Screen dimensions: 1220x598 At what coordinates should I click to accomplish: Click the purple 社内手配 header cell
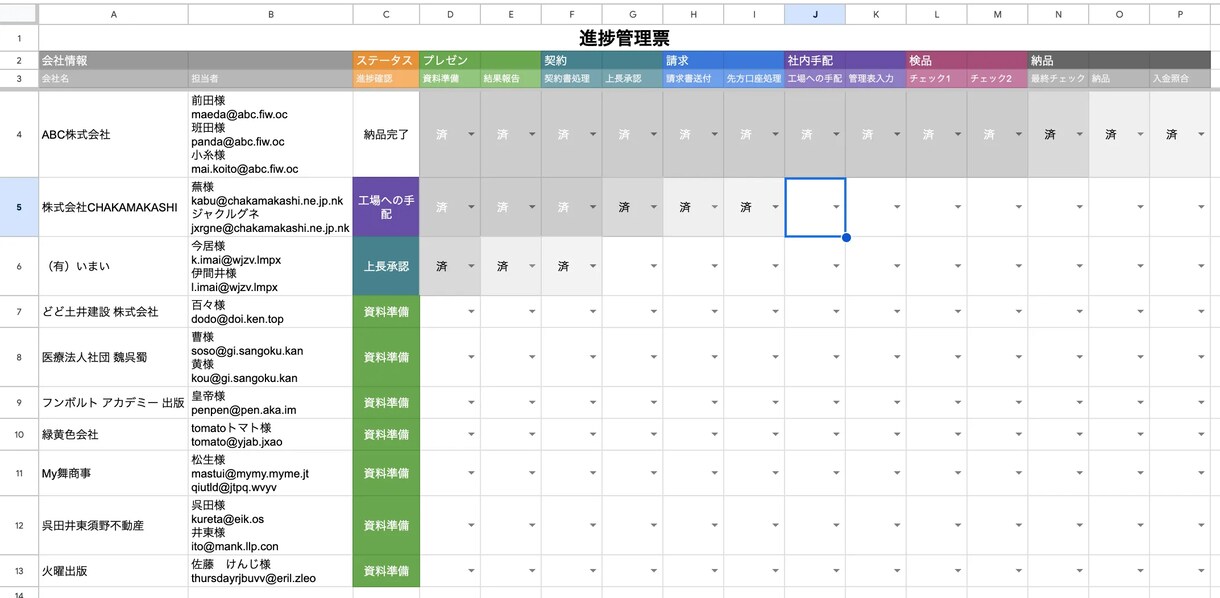tap(845, 60)
